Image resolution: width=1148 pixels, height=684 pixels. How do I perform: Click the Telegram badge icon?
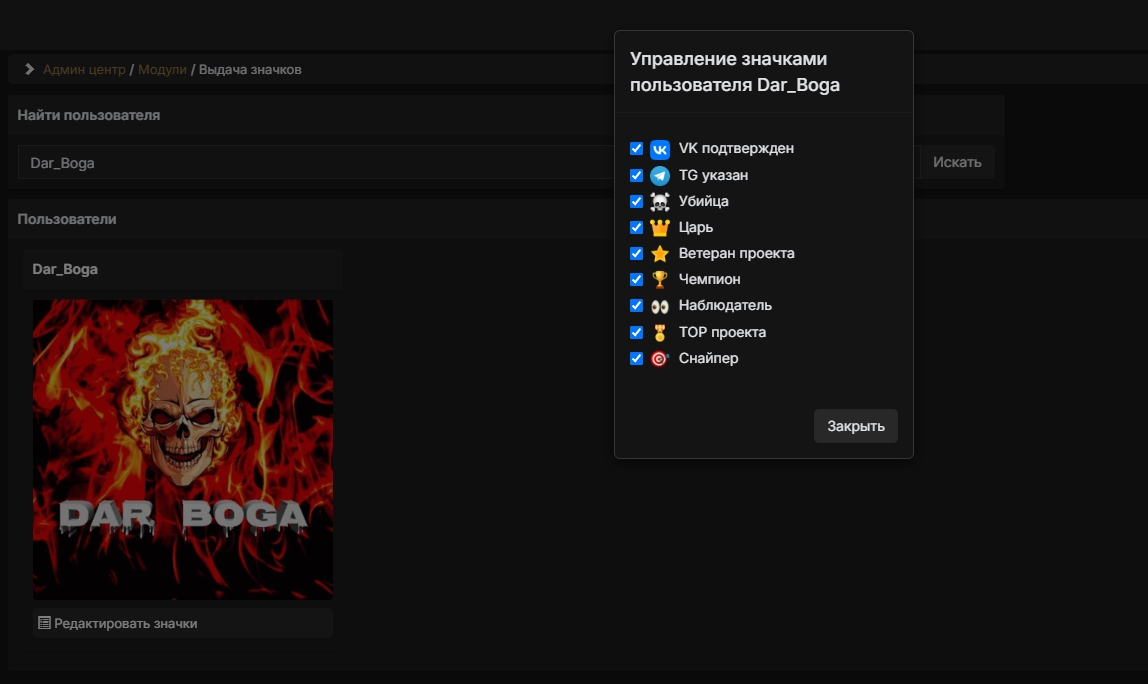pyautogui.click(x=659, y=175)
